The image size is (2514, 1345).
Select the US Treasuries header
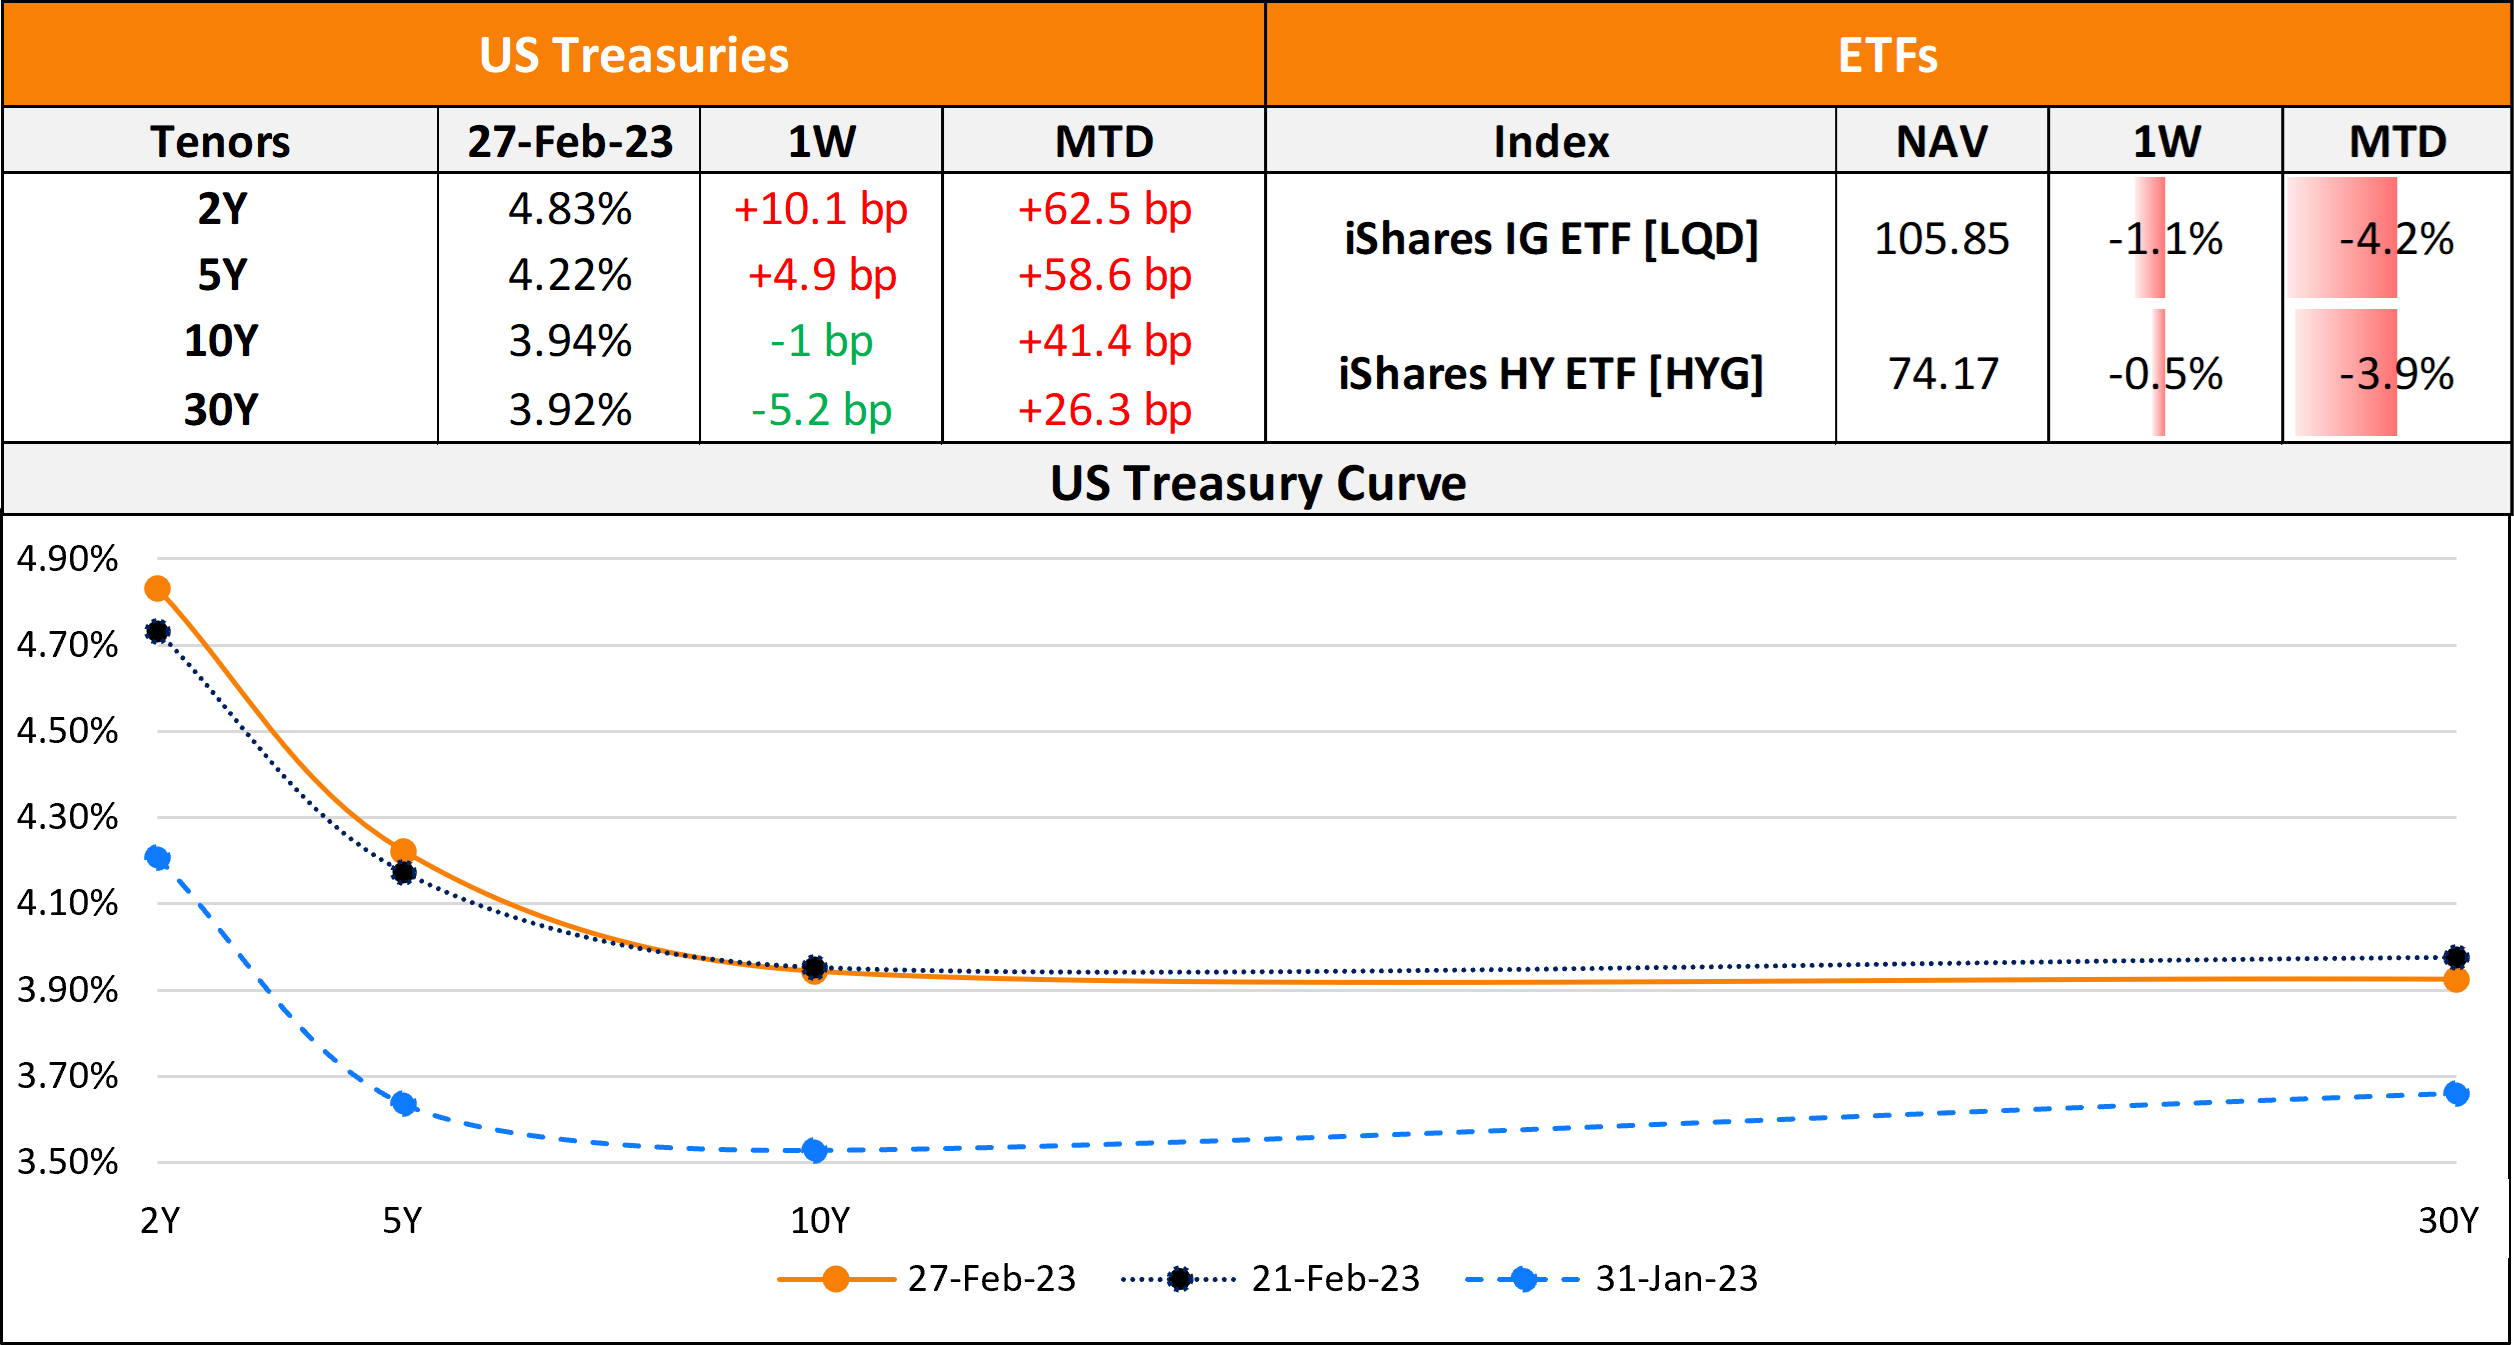coord(634,55)
